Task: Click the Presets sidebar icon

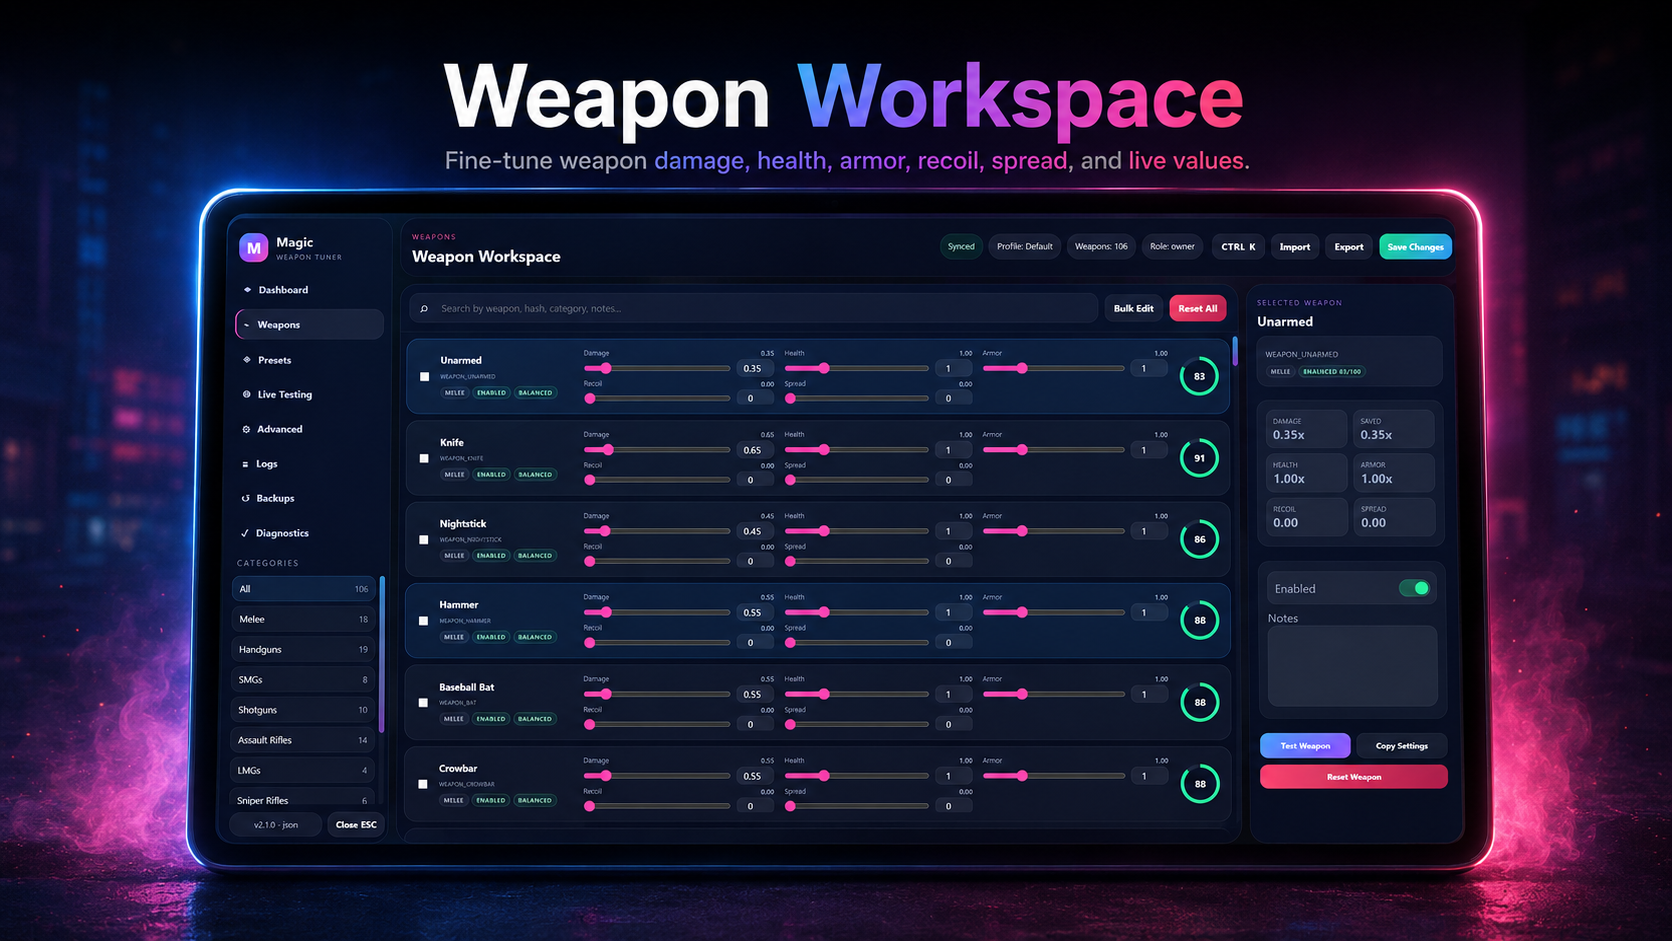Action: point(247,360)
